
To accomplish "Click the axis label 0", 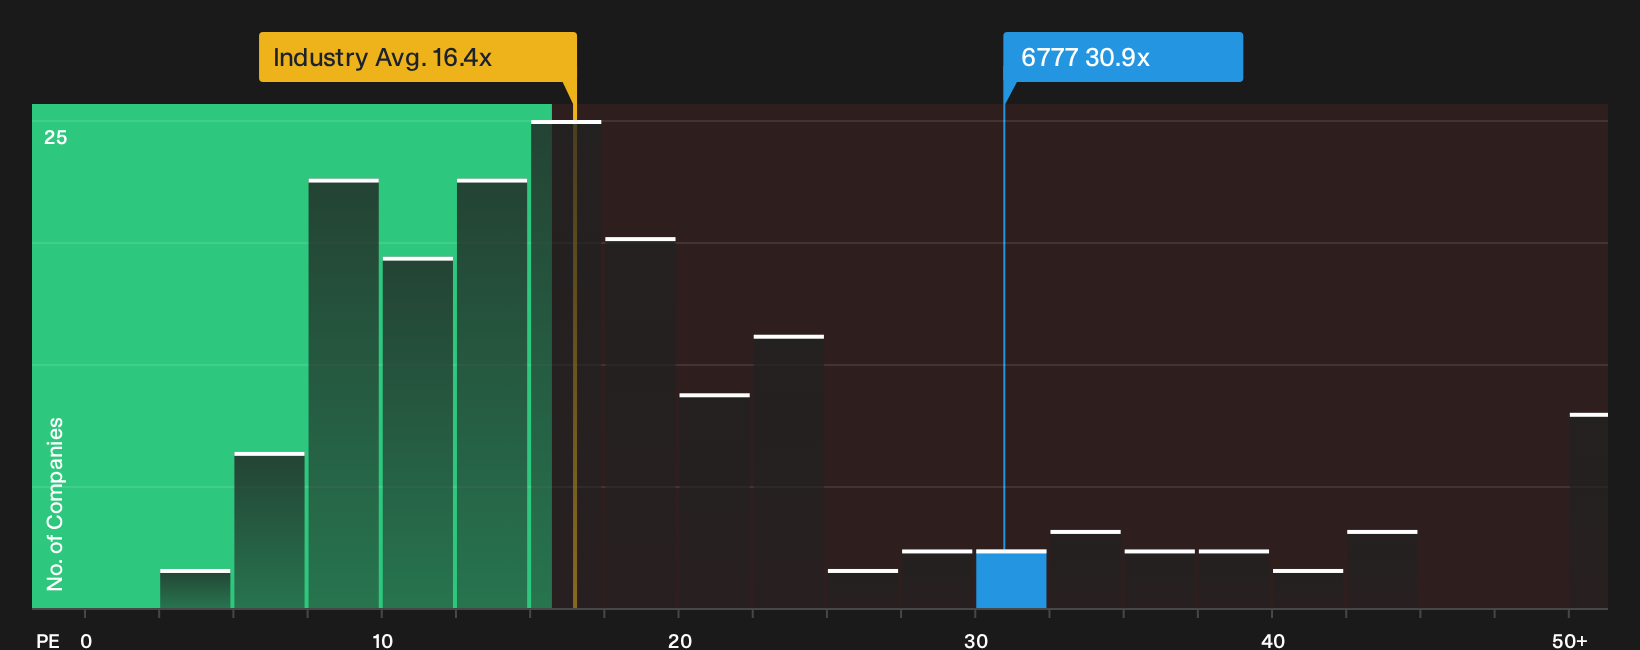I will click(x=86, y=640).
